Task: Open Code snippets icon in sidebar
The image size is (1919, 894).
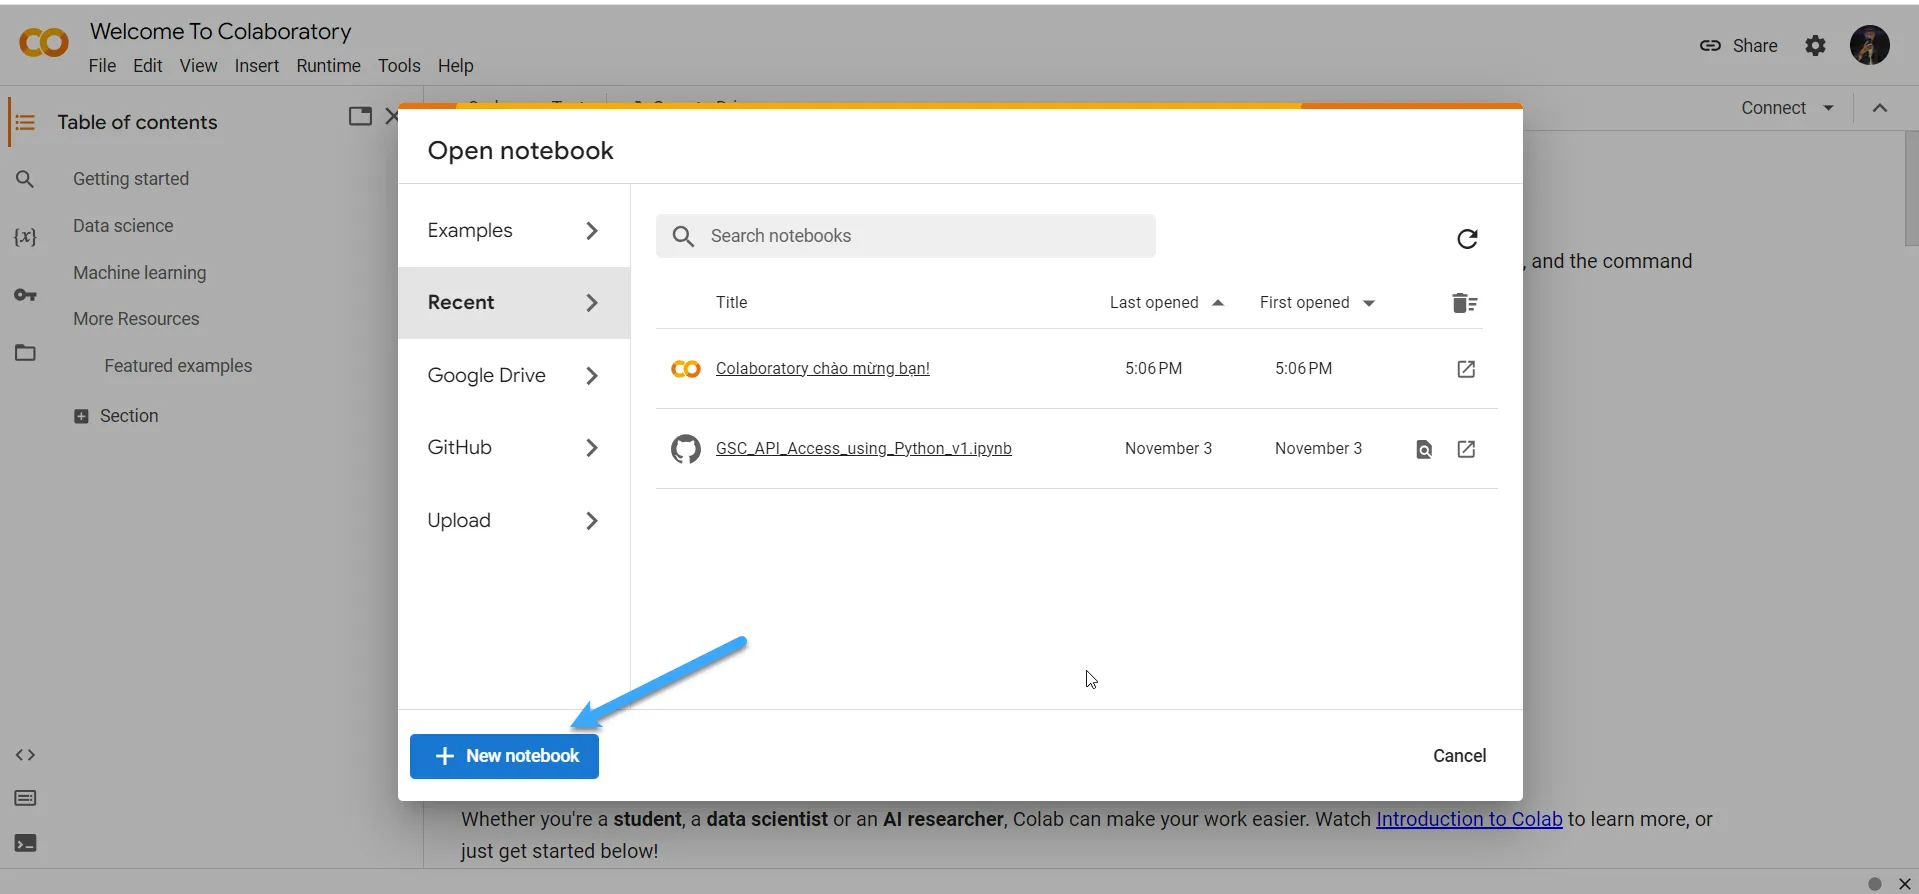Action: tap(25, 755)
